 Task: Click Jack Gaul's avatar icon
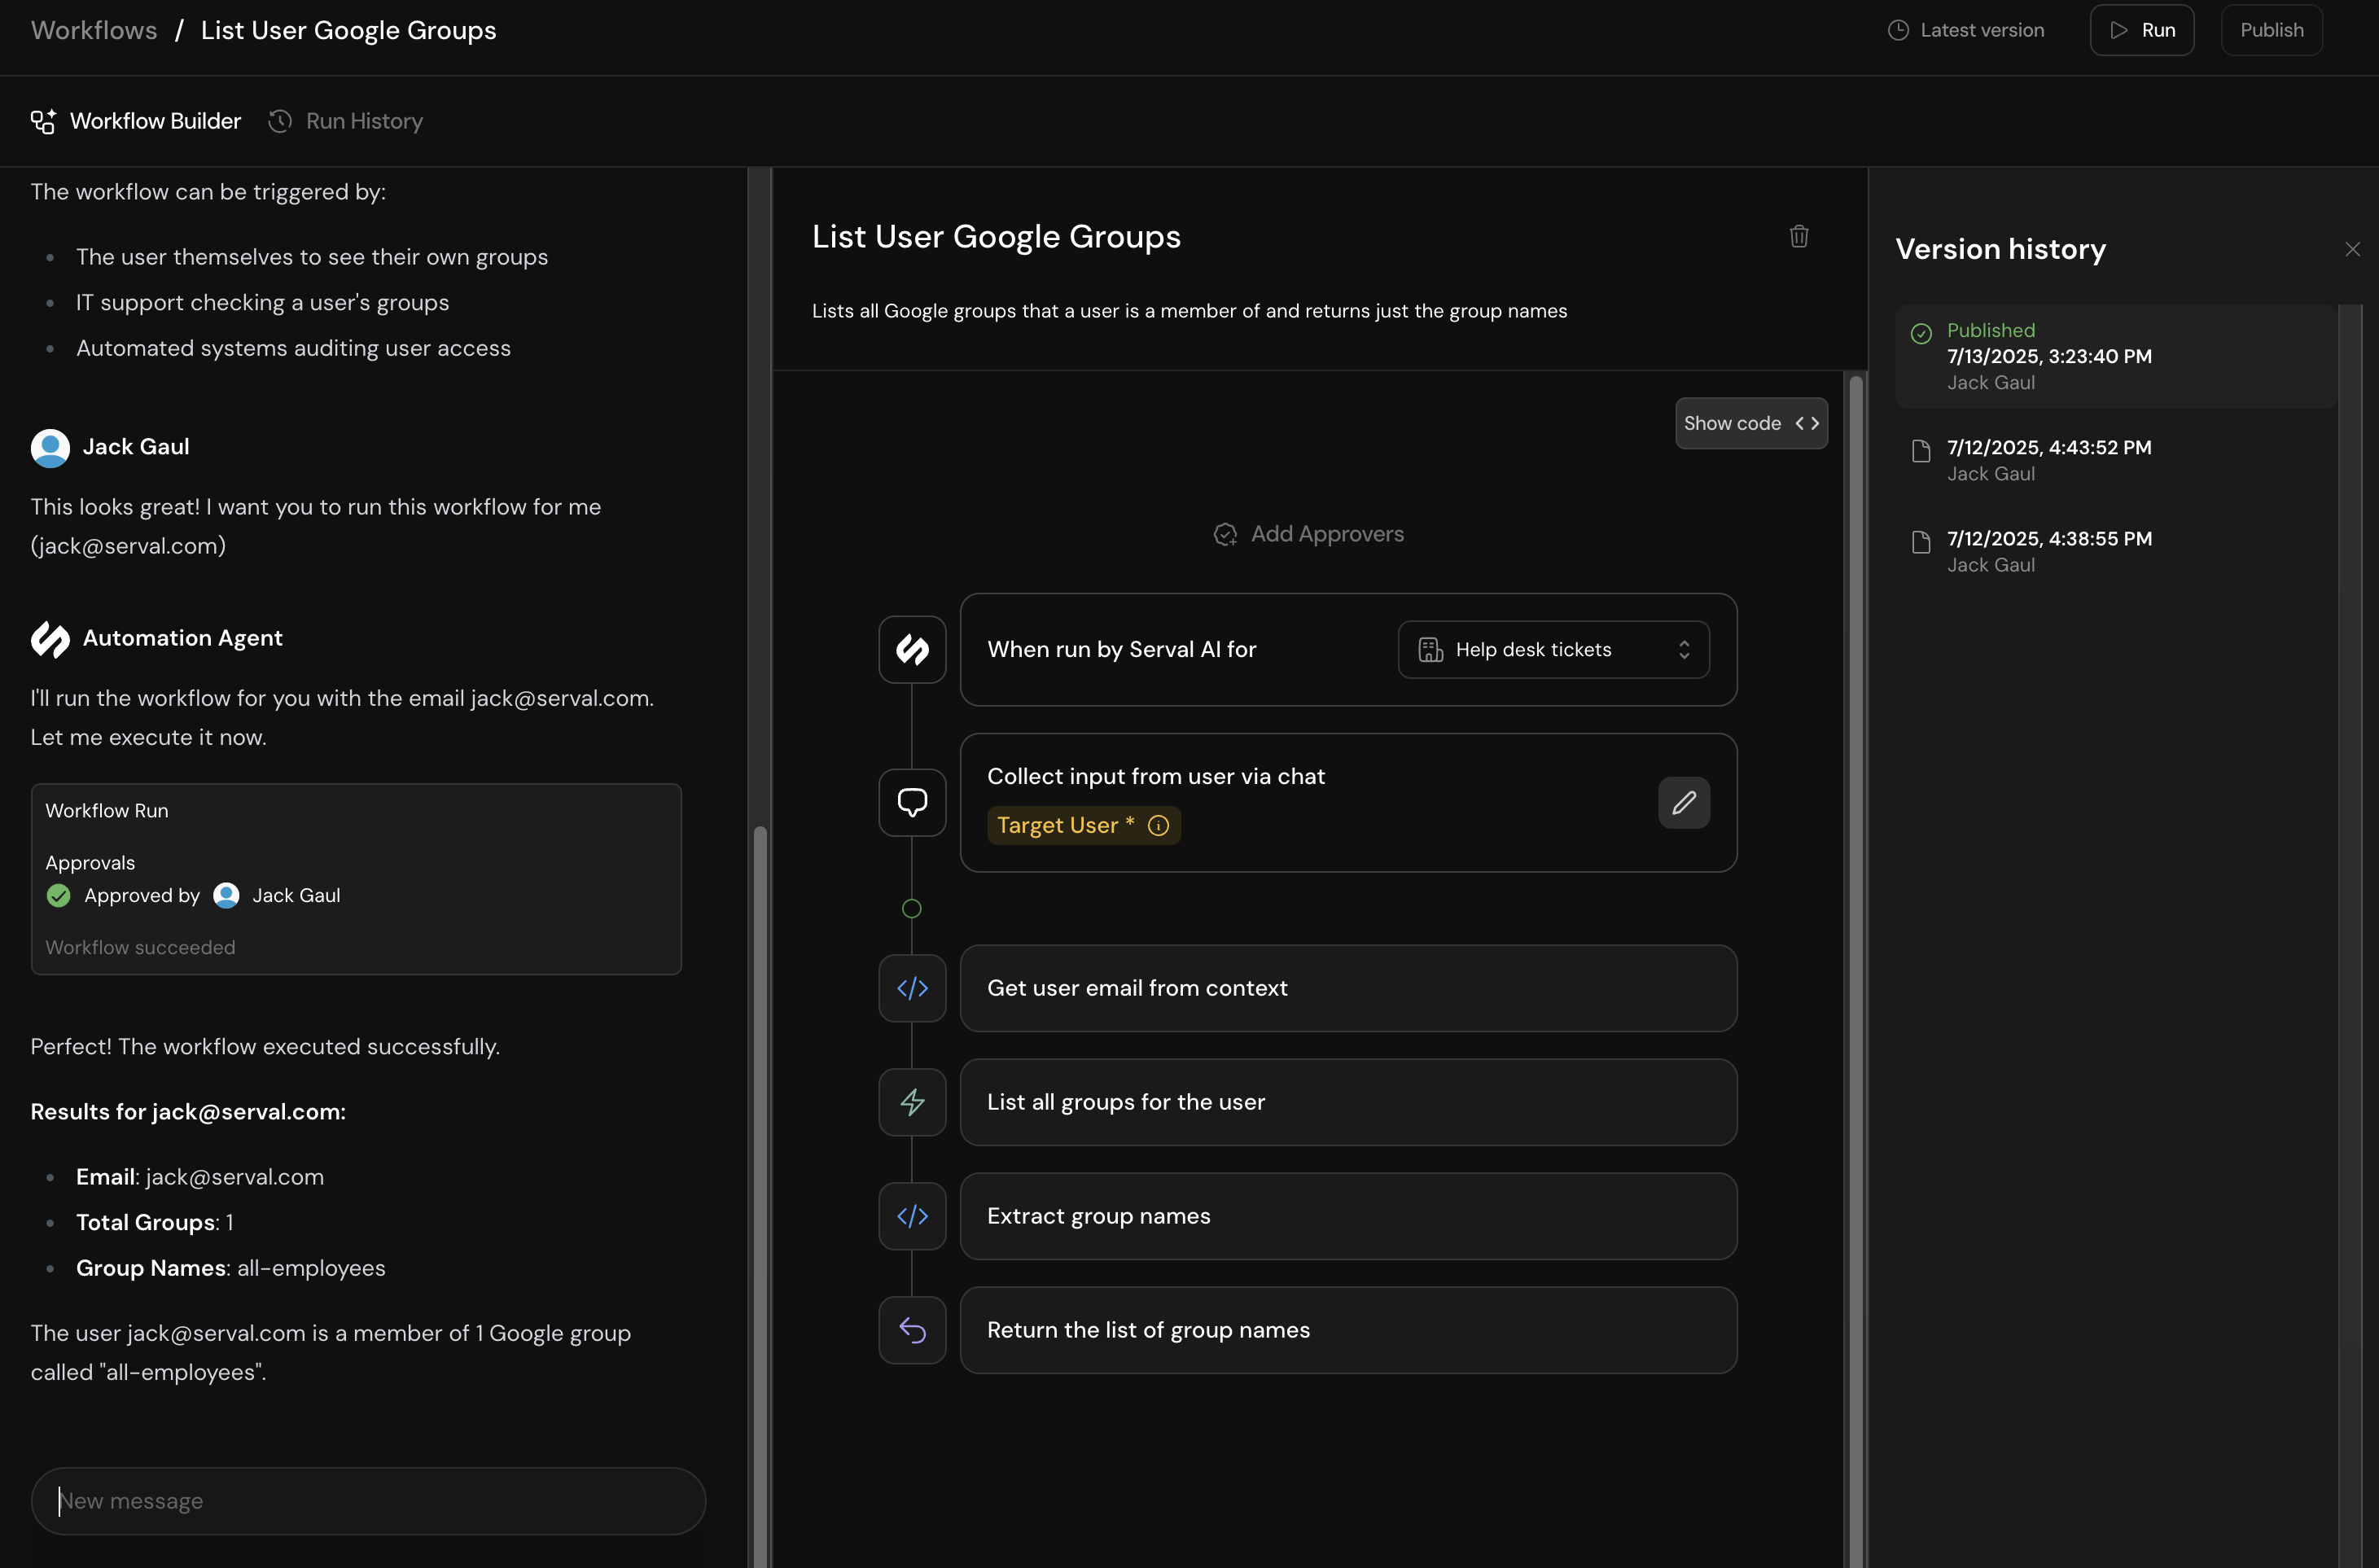[x=49, y=448]
